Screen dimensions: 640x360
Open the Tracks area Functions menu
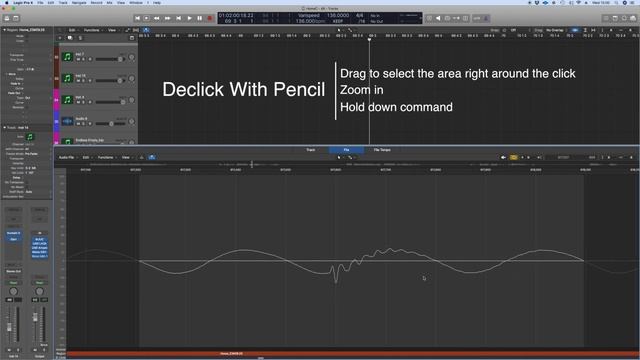click(x=92, y=30)
